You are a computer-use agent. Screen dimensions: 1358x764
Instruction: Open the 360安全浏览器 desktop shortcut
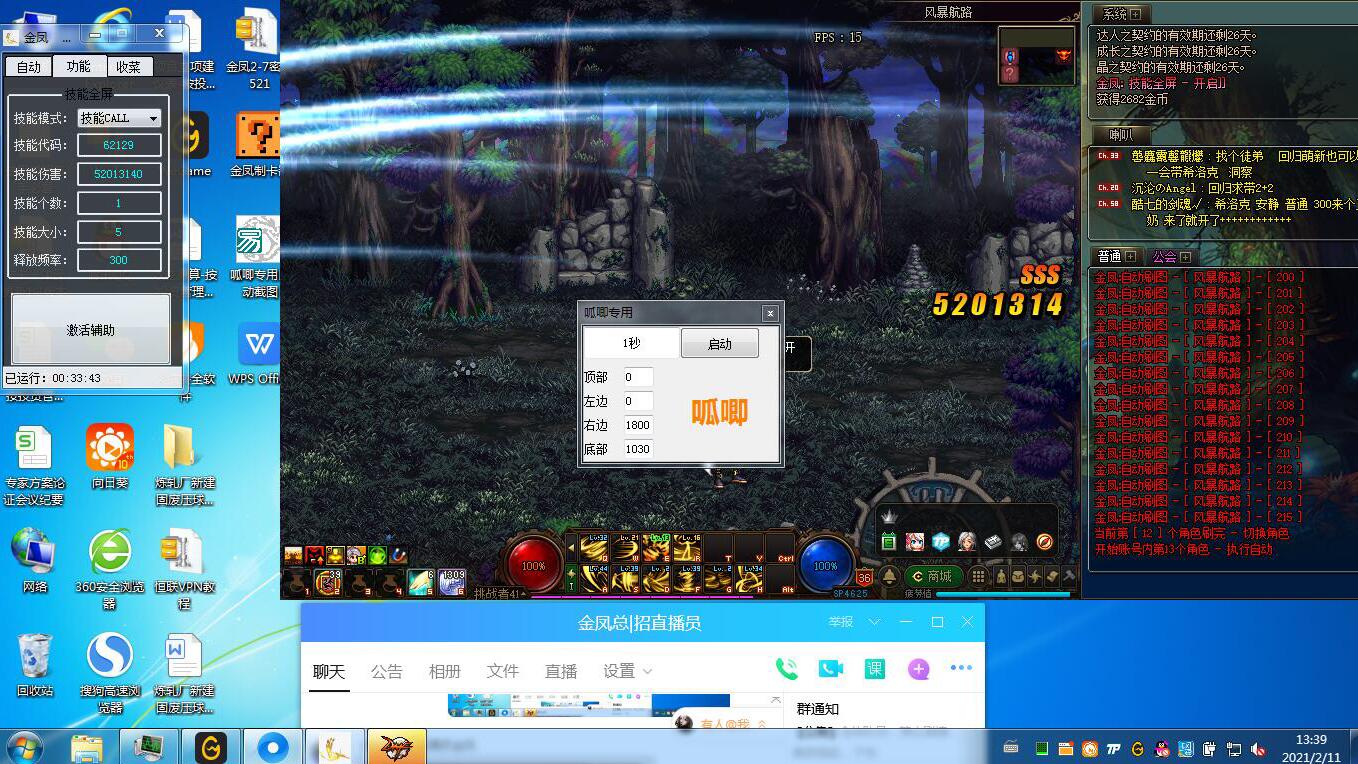point(110,567)
